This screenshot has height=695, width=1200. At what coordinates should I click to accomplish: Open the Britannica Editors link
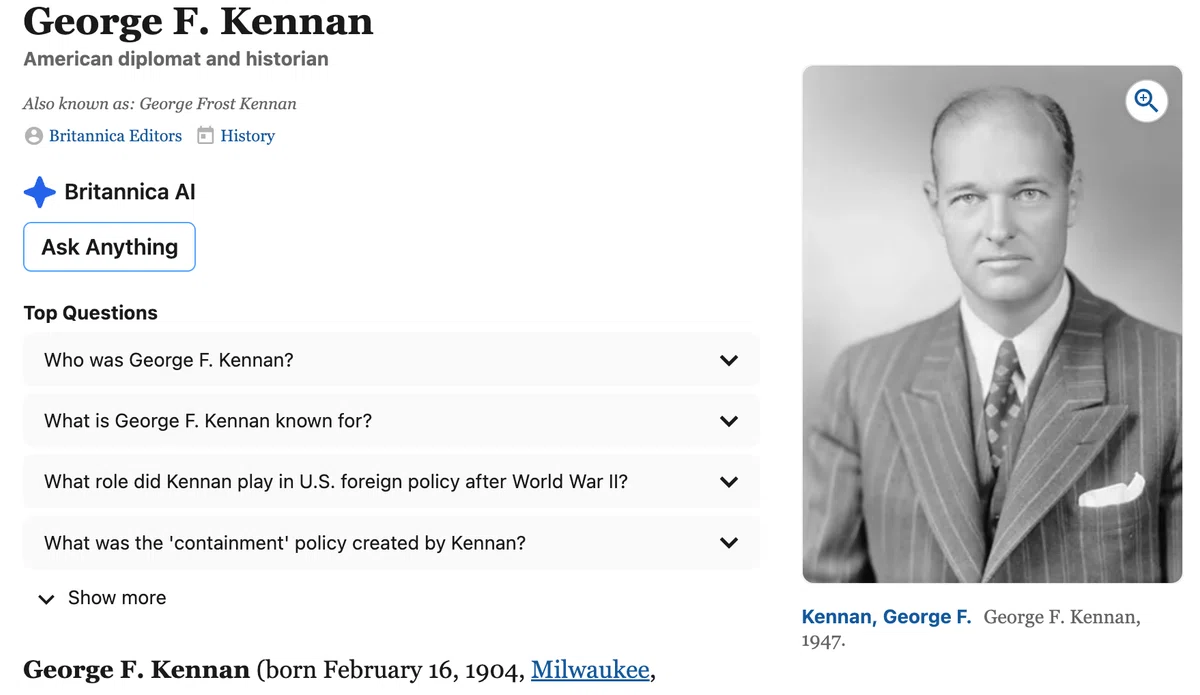tap(116, 136)
